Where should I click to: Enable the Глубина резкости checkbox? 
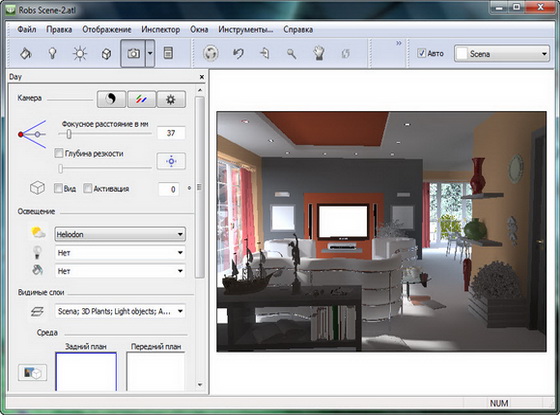click(x=59, y=153)
